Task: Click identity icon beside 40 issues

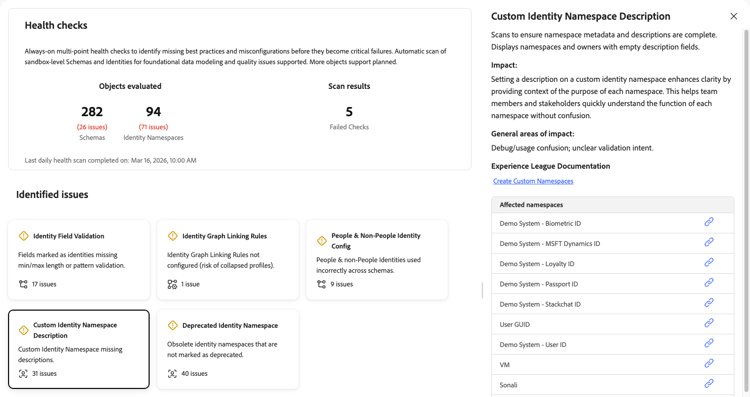Action: pos(172,374)
